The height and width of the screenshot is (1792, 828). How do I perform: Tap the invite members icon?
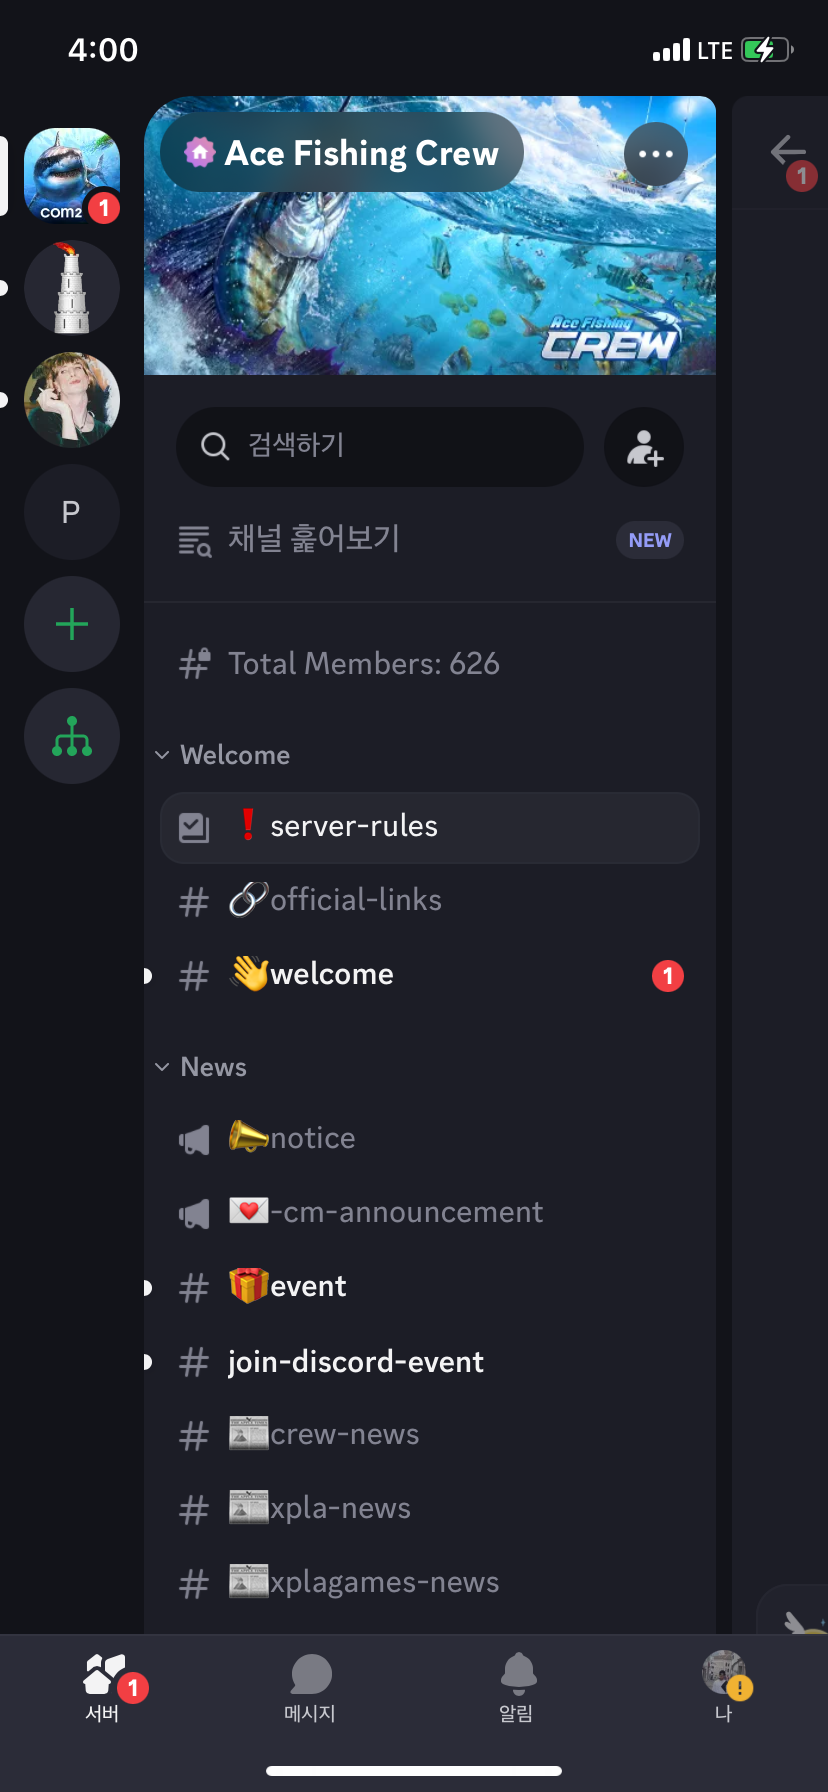click(644, 447)
